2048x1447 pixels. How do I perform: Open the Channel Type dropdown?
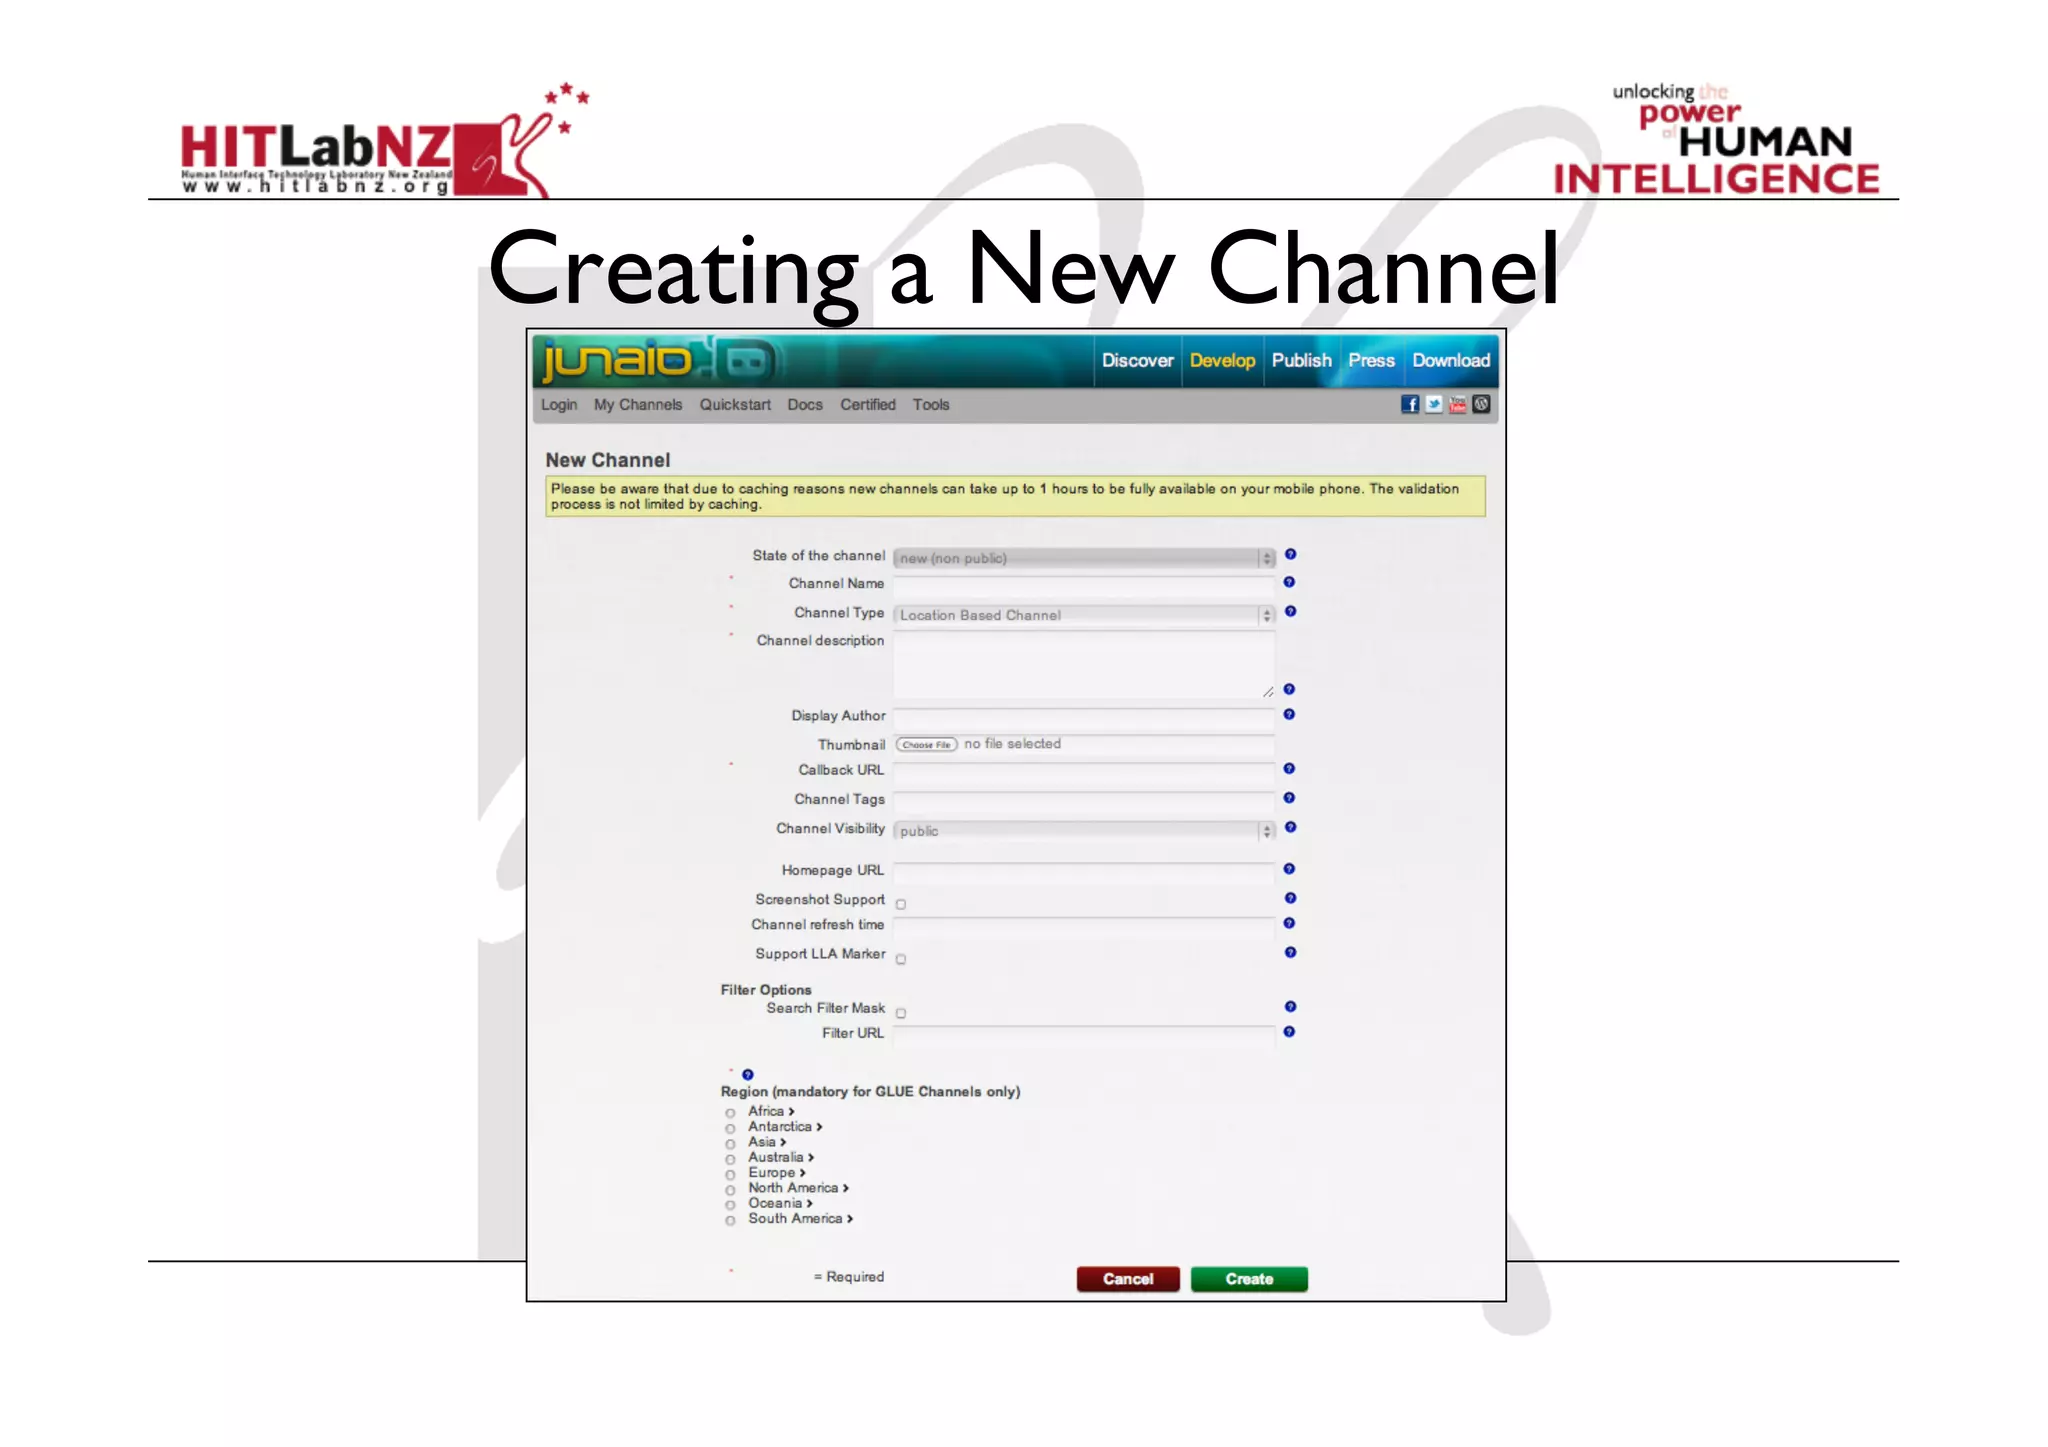pyautogui.click(x=1084, y=615)
